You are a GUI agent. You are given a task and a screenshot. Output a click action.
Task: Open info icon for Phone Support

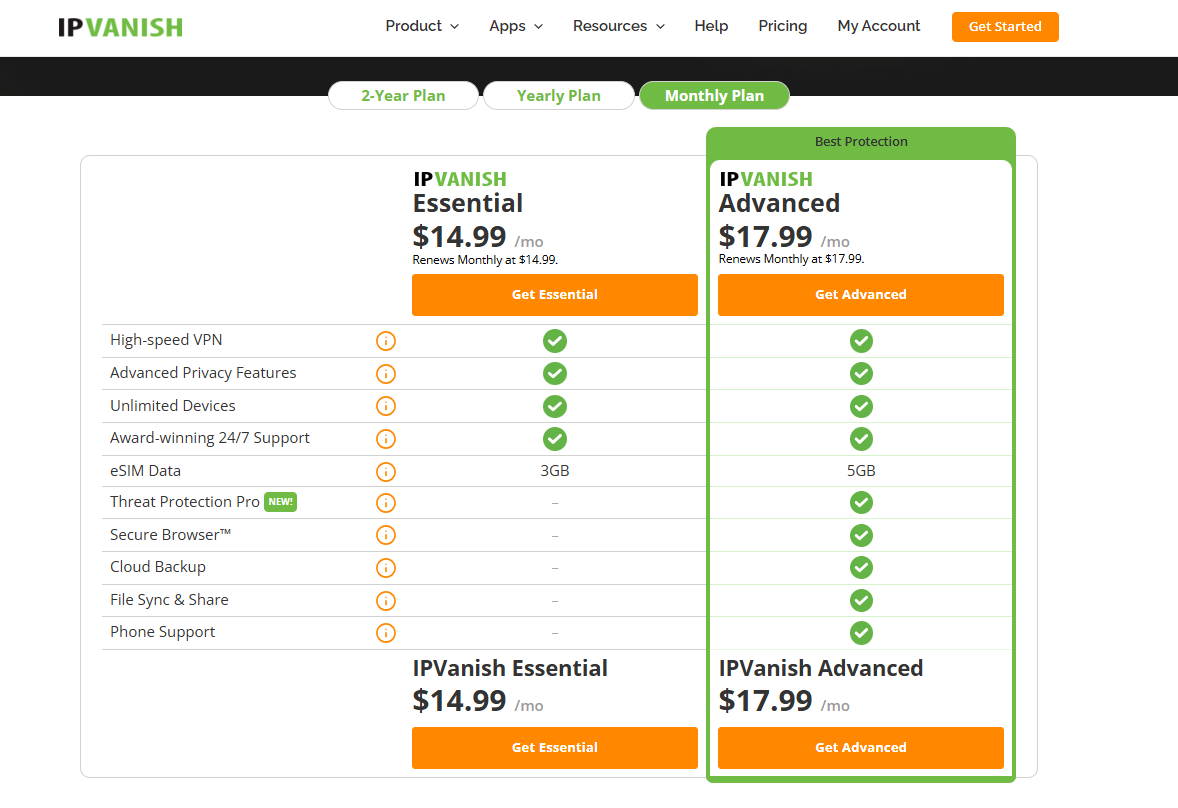pos(385,633)
